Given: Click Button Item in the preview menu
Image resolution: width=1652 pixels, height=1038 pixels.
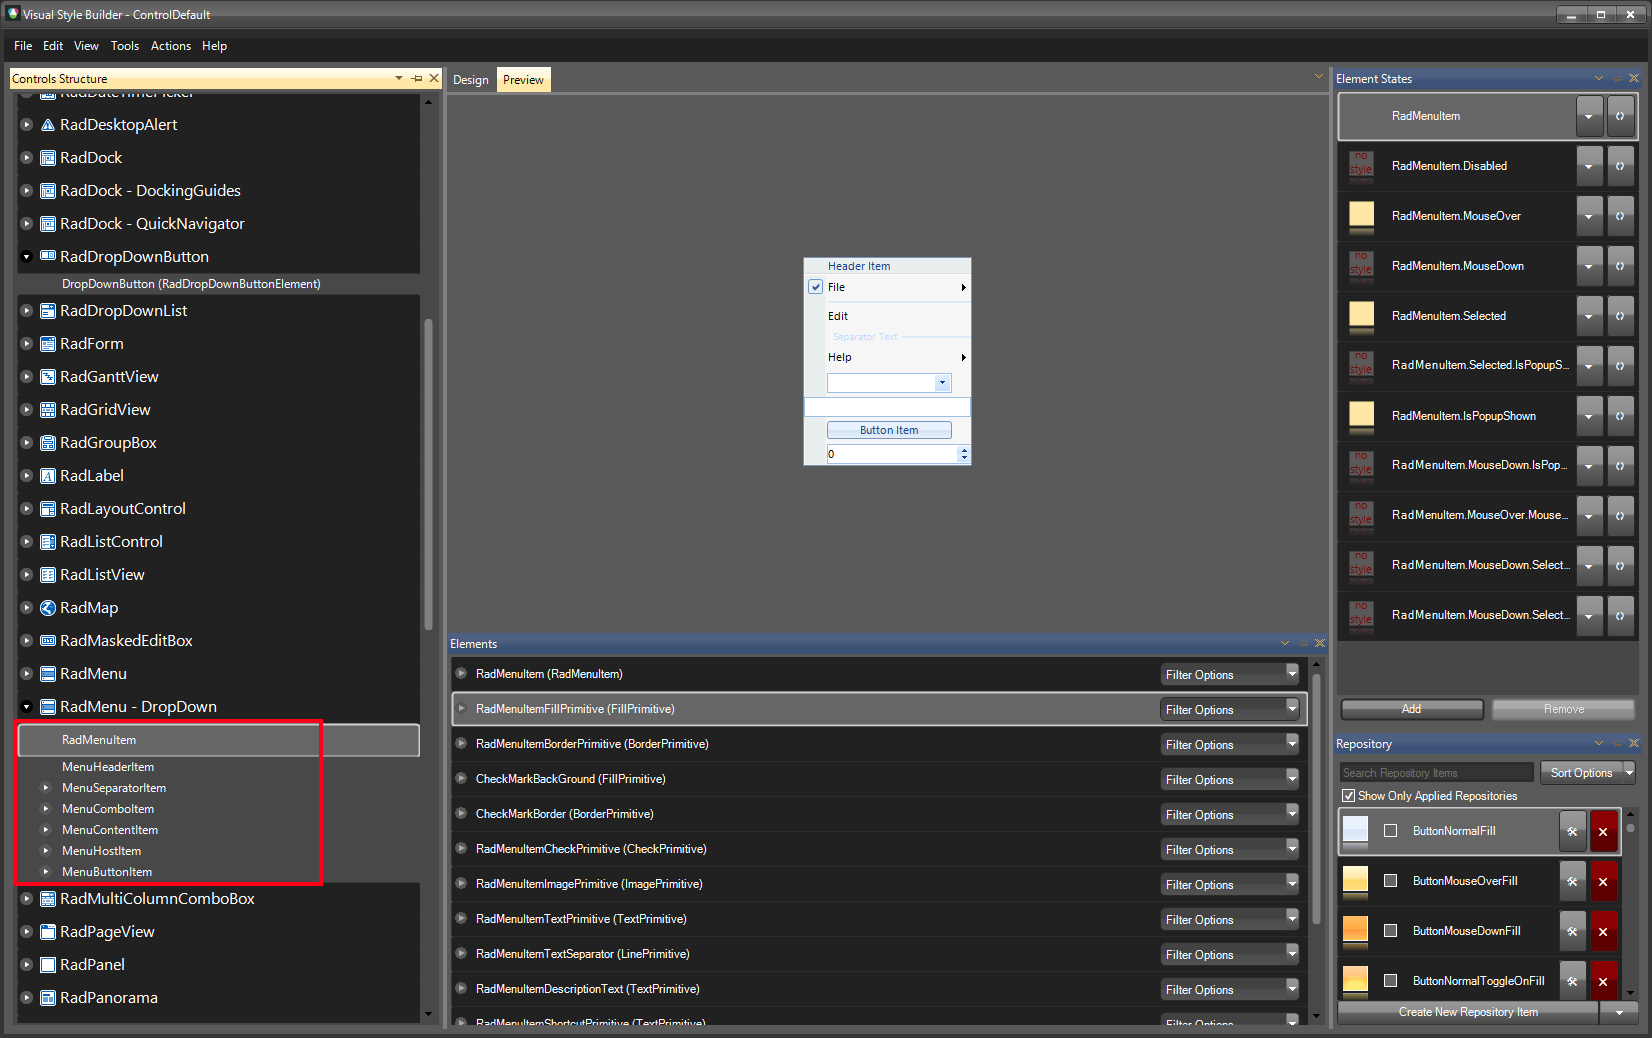Looking at the screenshot, I should (889, 430).
